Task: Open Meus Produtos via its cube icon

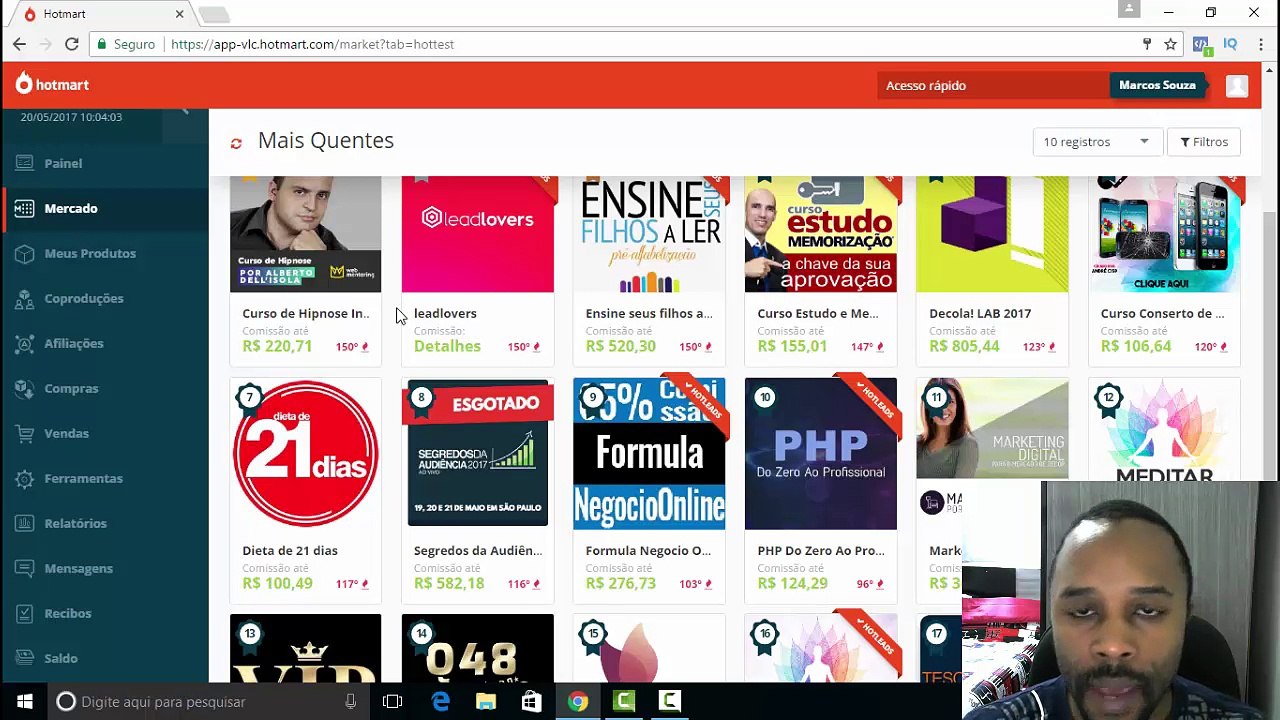Action: pos(25,253)
